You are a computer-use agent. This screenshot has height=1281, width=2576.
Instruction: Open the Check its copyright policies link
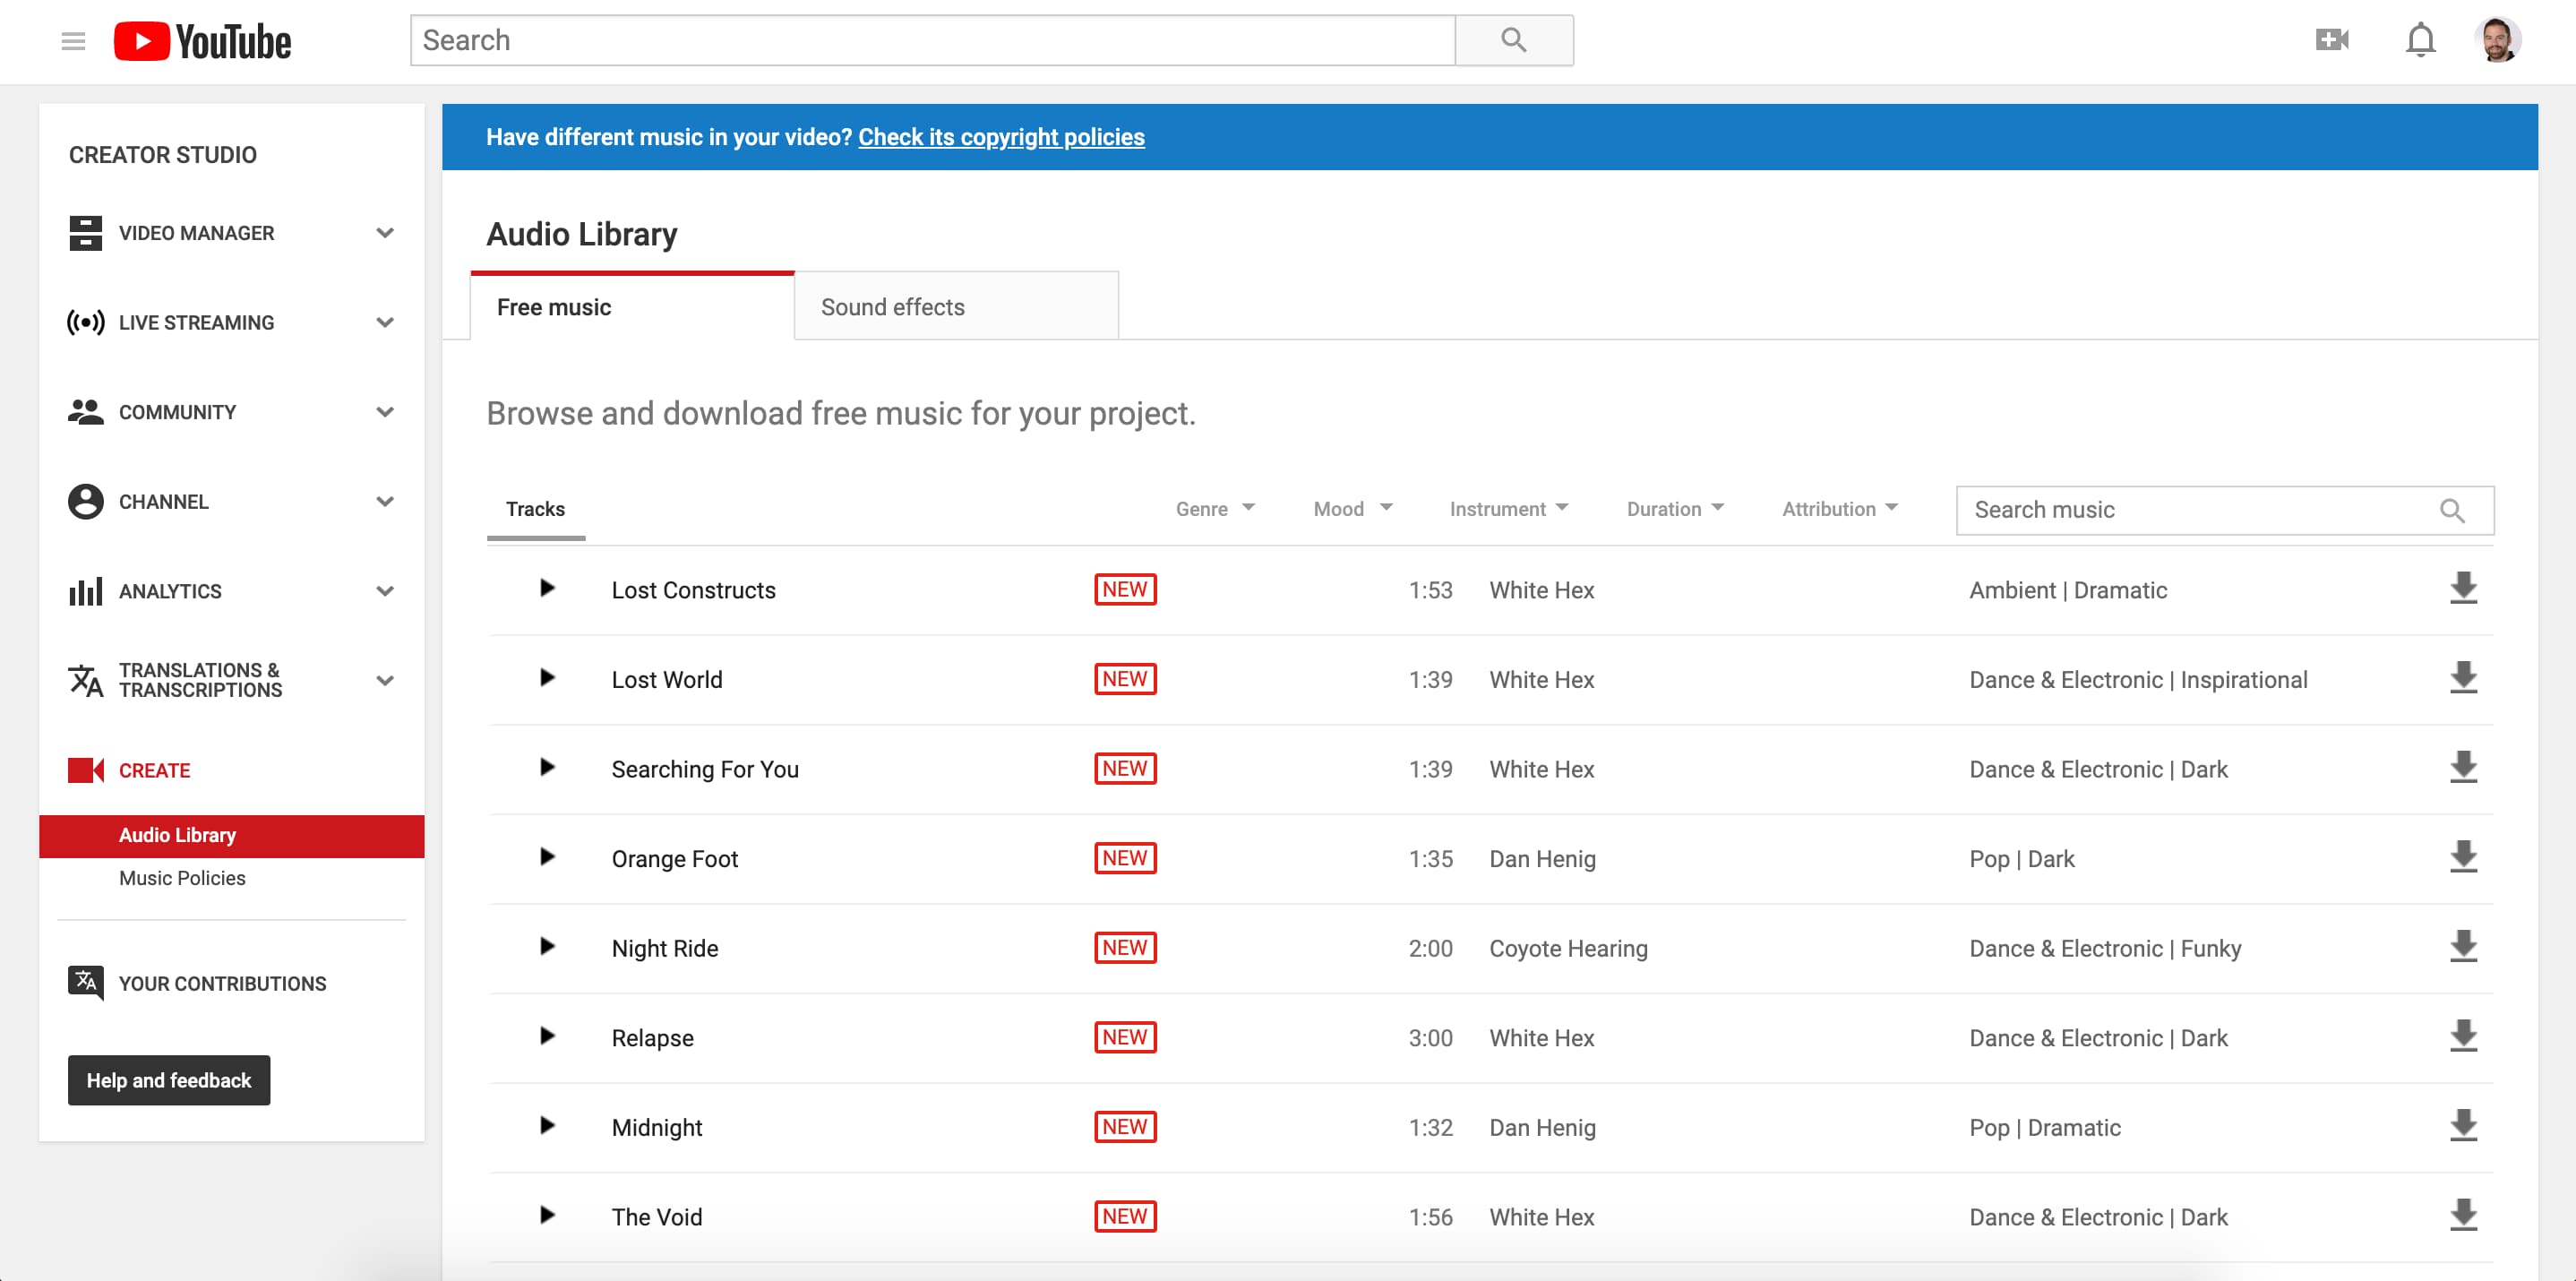(1000, 137)
